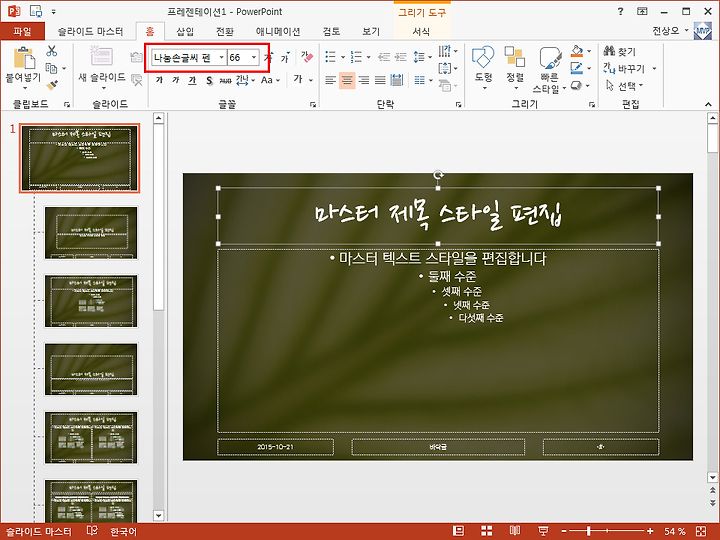
Task: Open Paragraph group dialog launcher
Action: click(458, 105)
